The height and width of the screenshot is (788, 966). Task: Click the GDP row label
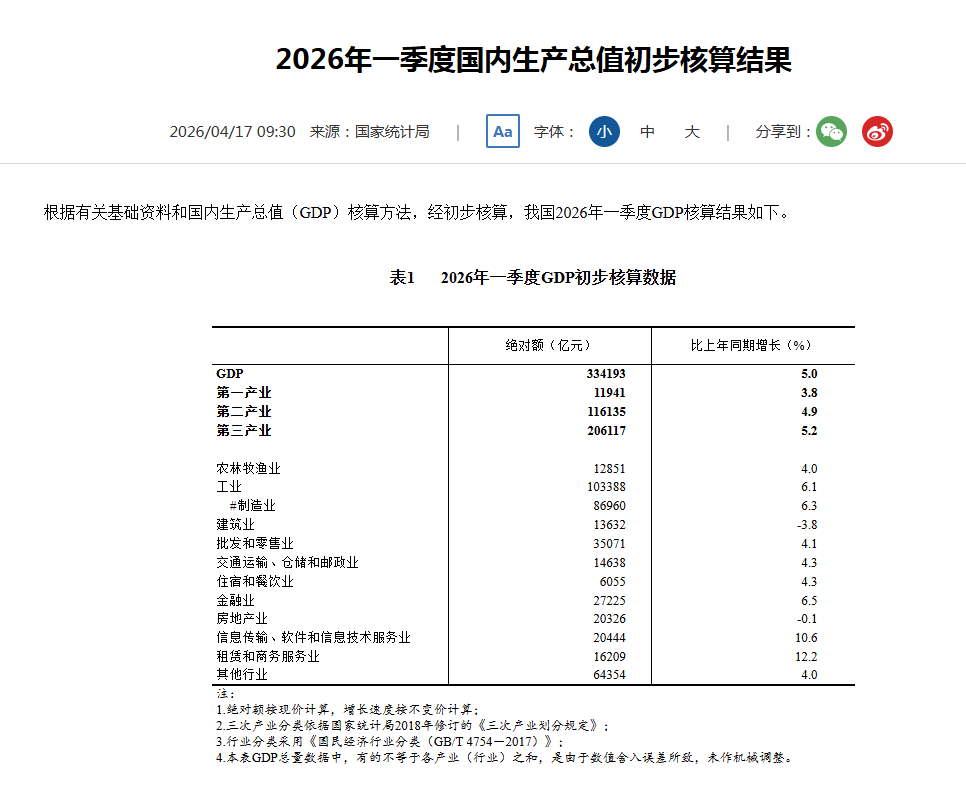tap(230, 373)
